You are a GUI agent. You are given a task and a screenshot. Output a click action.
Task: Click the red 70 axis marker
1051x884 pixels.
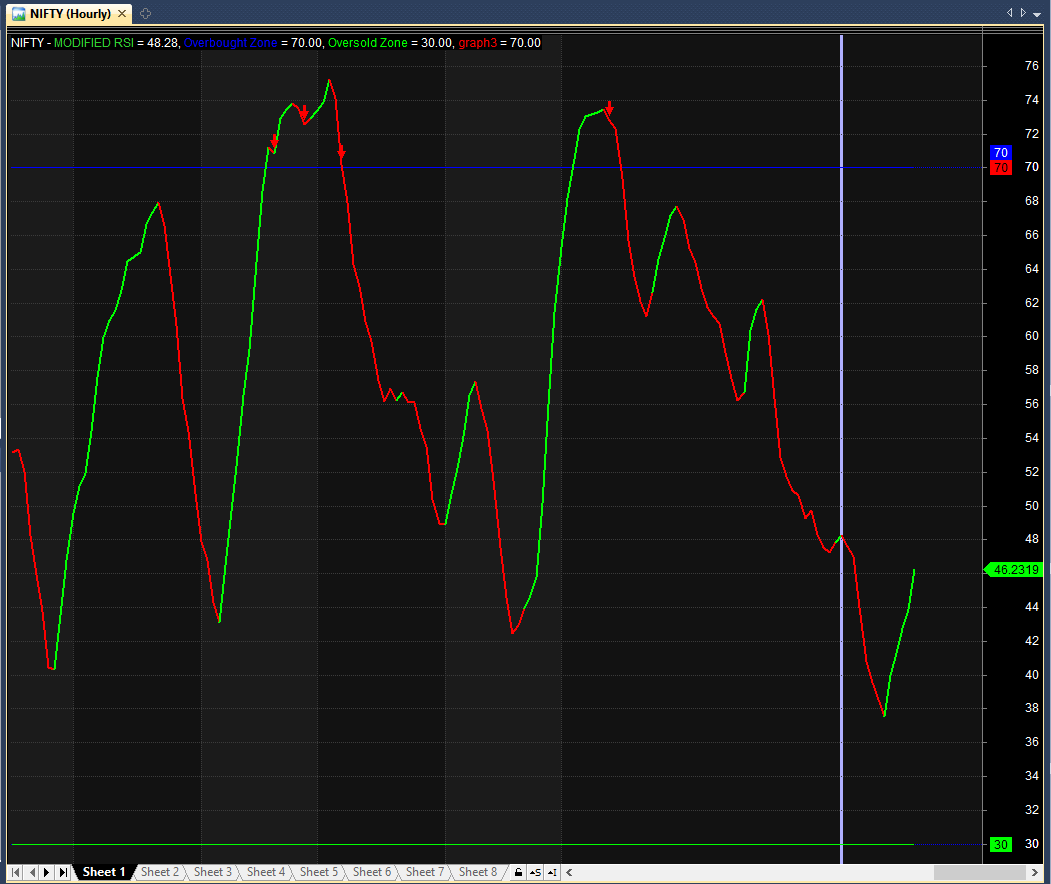point(1001,168)
